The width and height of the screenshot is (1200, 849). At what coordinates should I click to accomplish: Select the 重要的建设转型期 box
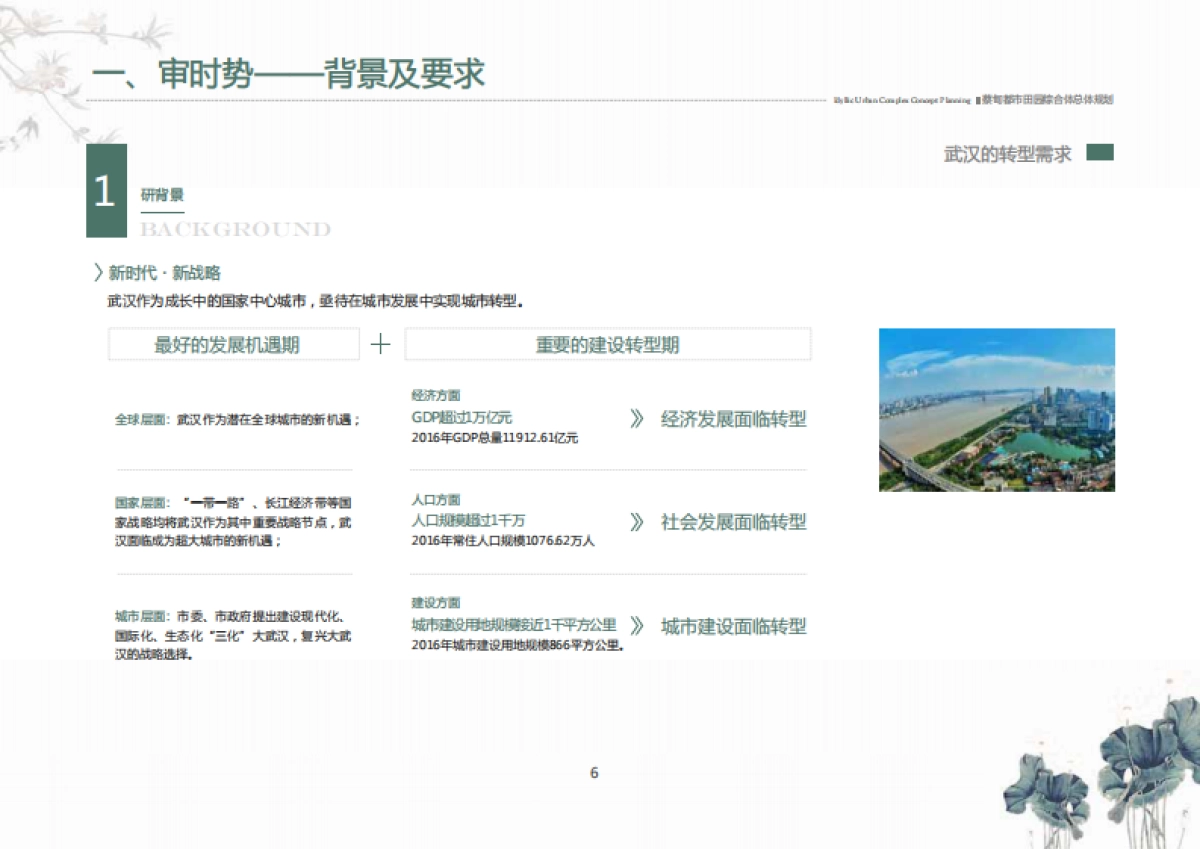pyautogui.click(x=607, y=344)
